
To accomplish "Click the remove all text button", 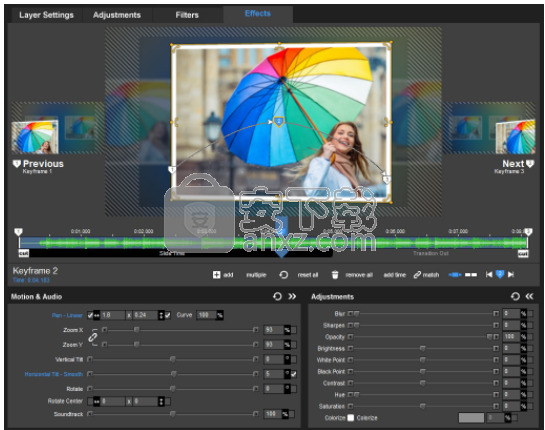I will pos(359,275).
